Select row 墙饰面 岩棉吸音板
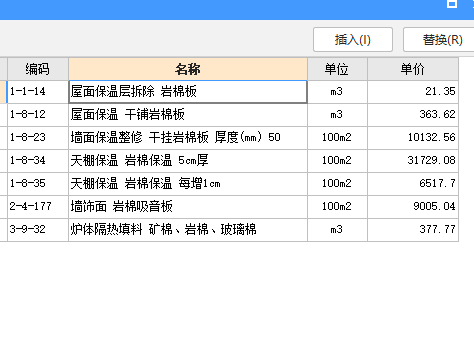Image resolution: width=474 pixels, height=363 pixels. 188,207
